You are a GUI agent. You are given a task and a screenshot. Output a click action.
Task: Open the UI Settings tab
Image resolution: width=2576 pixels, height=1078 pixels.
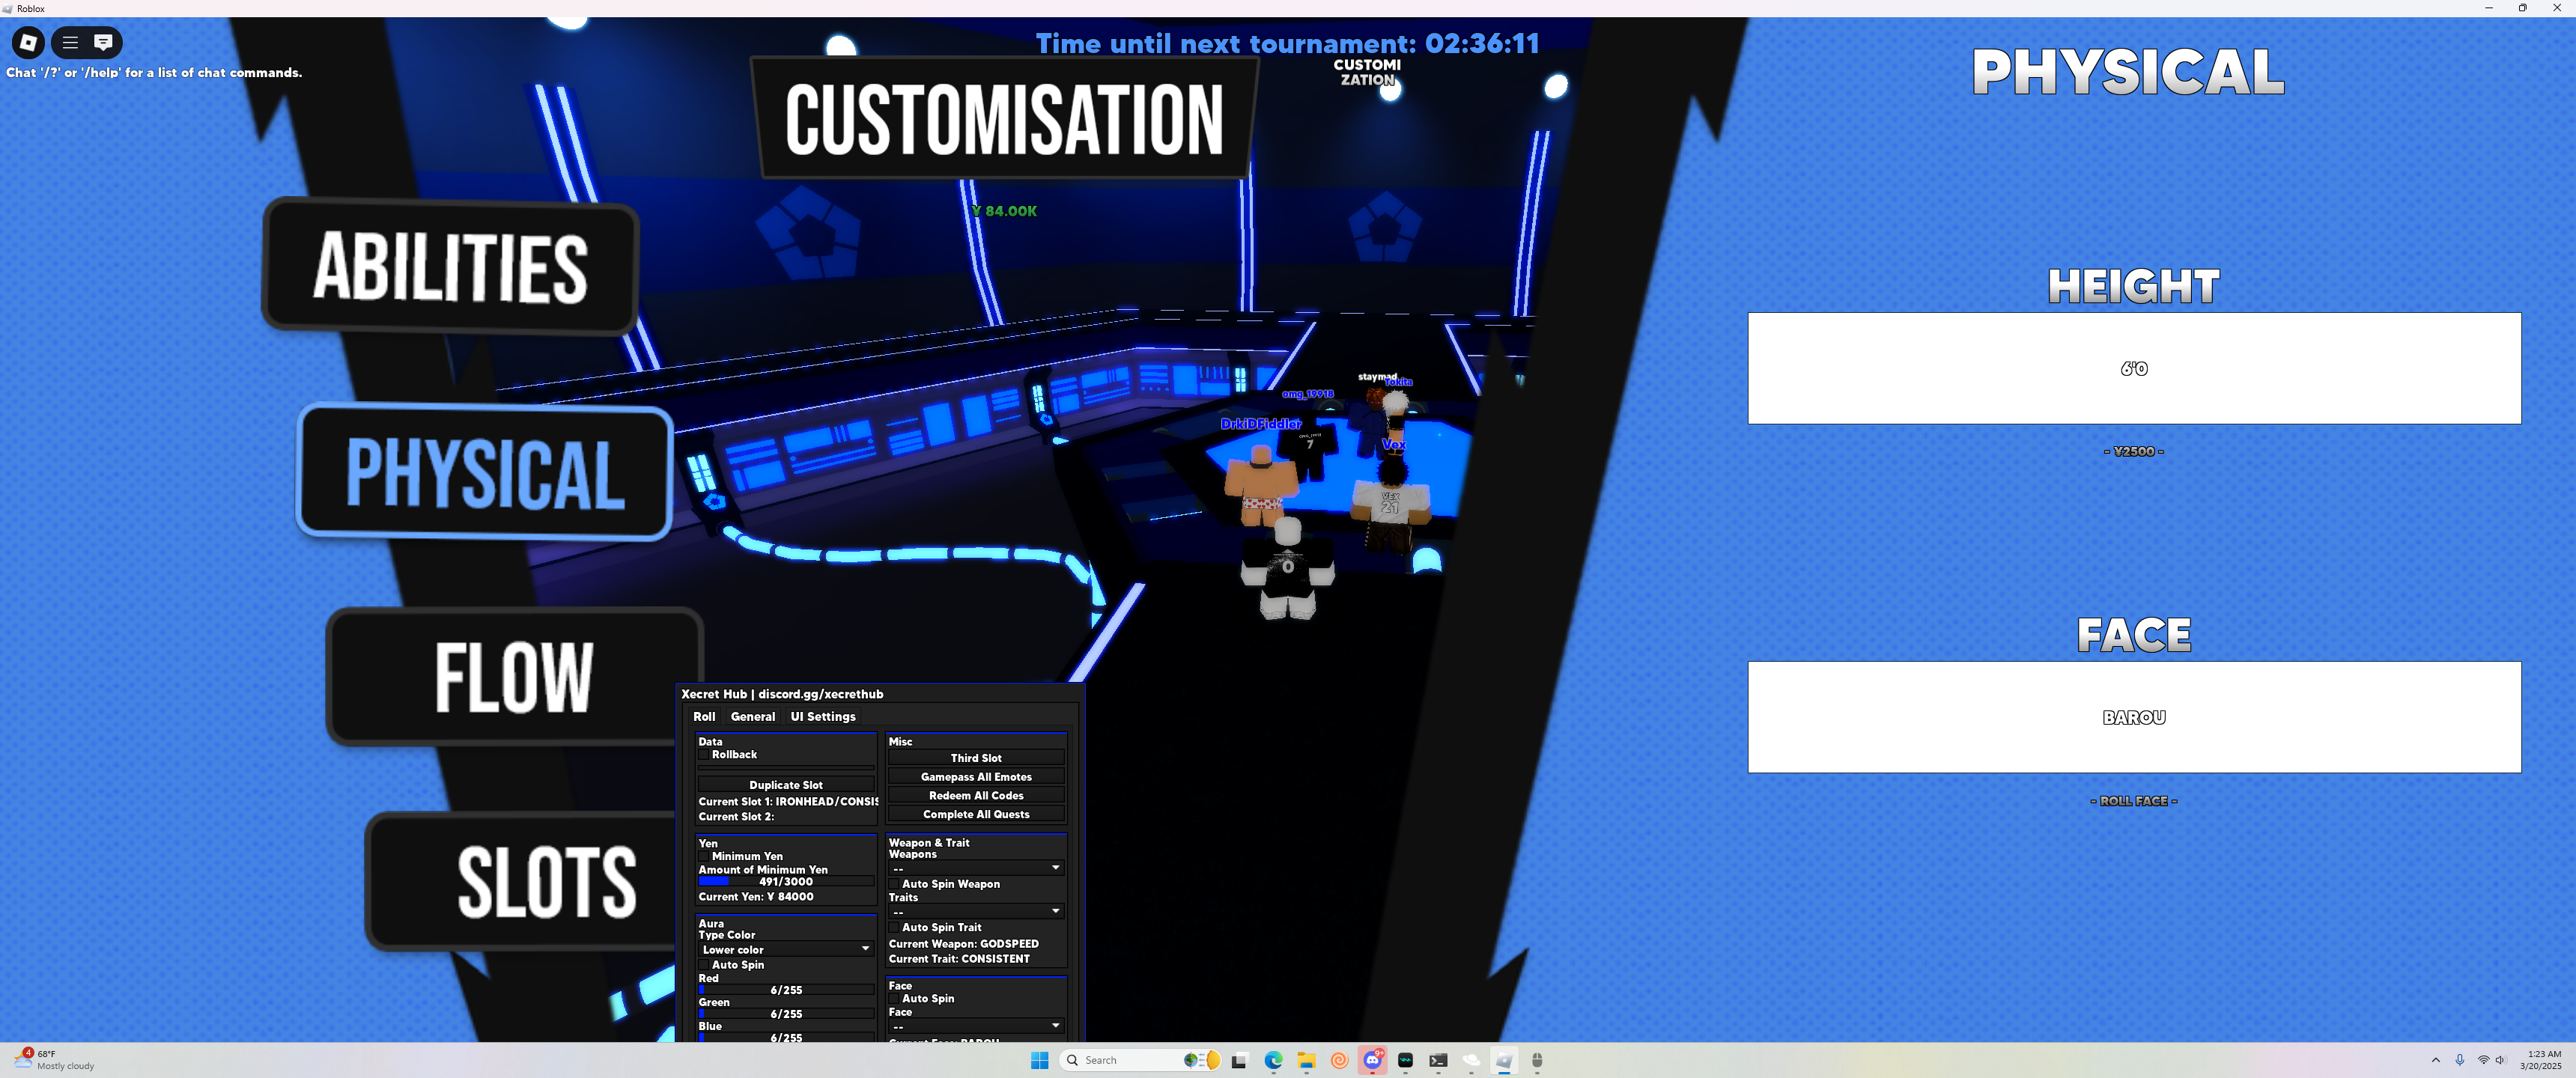(x=822, y=717)
